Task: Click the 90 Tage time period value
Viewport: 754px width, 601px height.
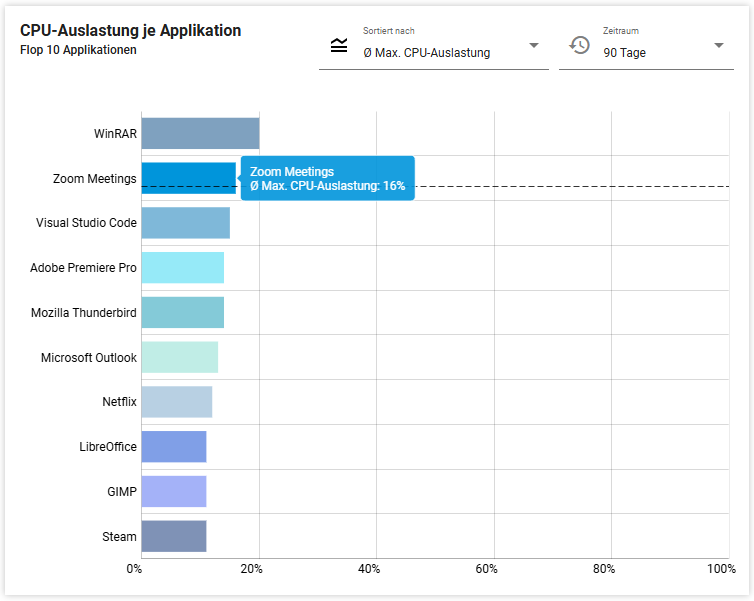Action: click(x=625, y=53)
